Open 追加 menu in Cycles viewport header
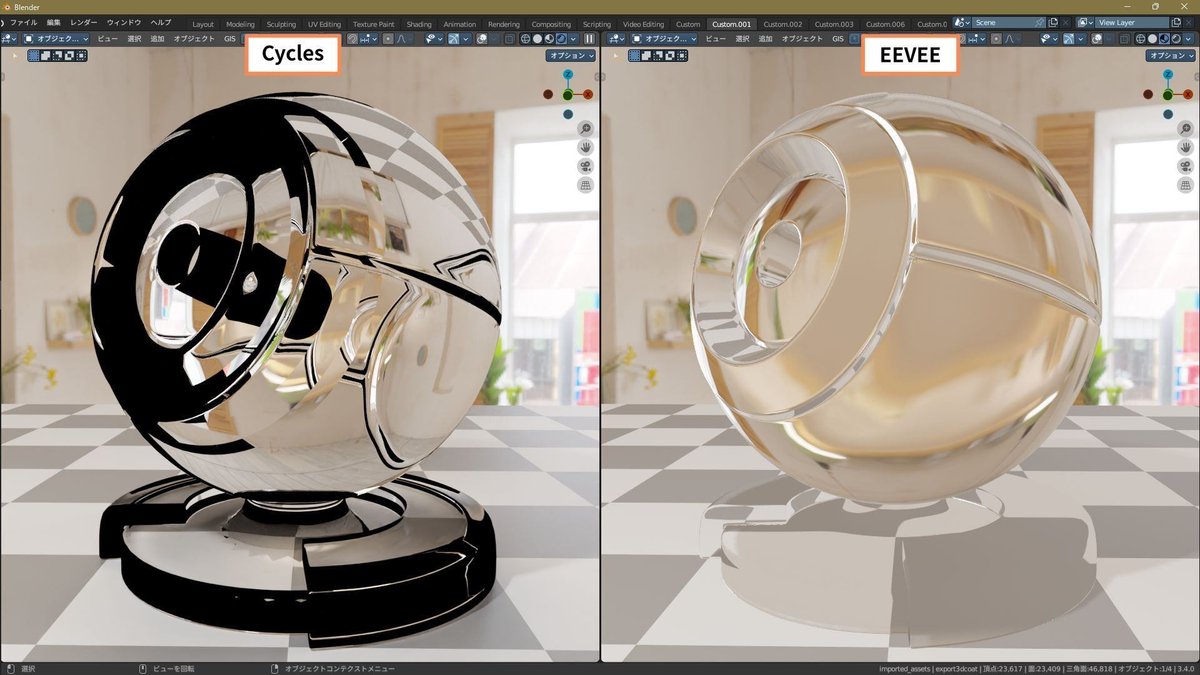This screenshot has height=675, width=1200. (157, 38)
